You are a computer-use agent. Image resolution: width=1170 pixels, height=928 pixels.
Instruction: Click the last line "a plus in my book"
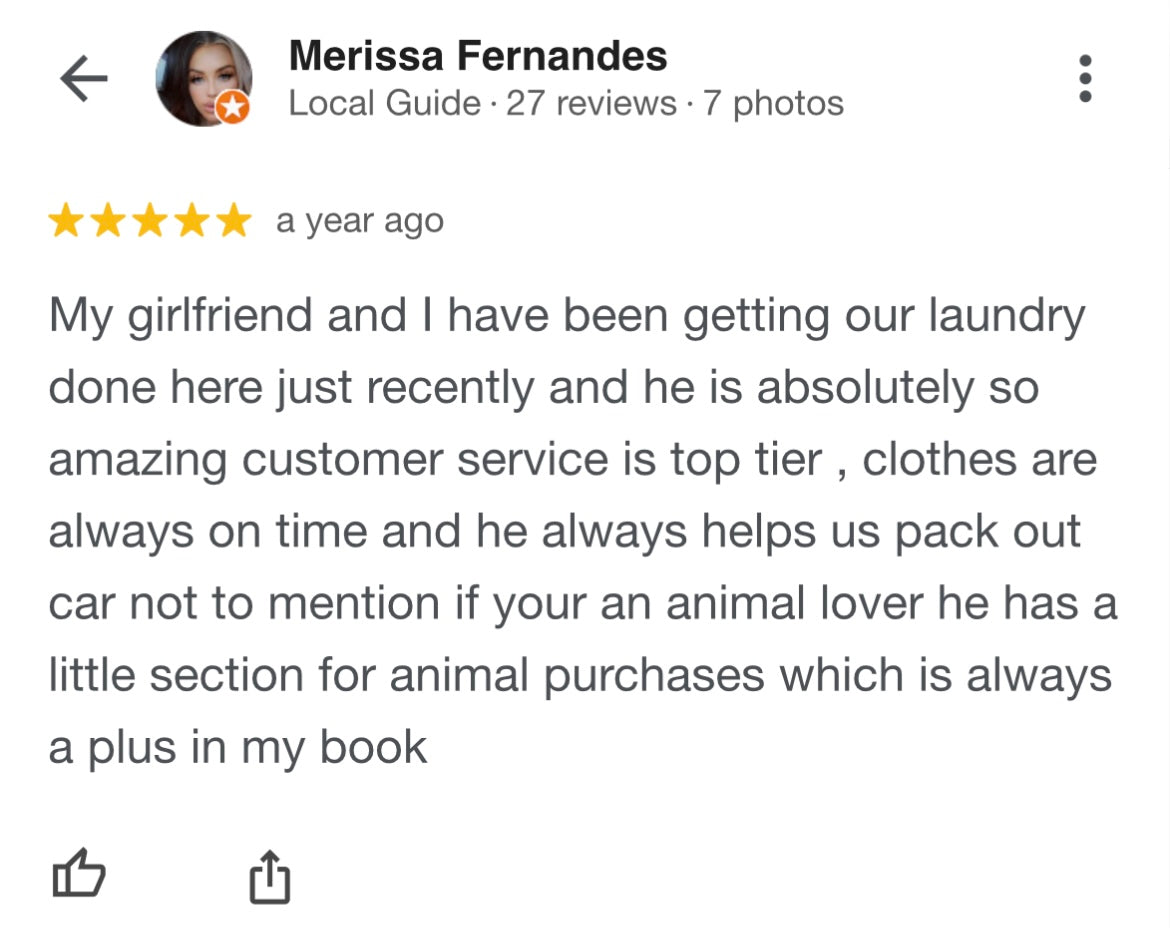pyautogui.click(x=238, y=747)
